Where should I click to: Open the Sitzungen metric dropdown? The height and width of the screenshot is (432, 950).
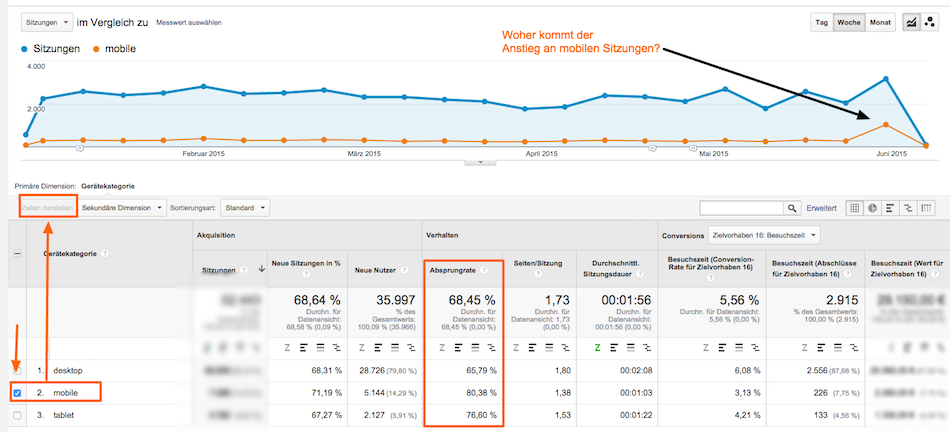tap(46, 21)
